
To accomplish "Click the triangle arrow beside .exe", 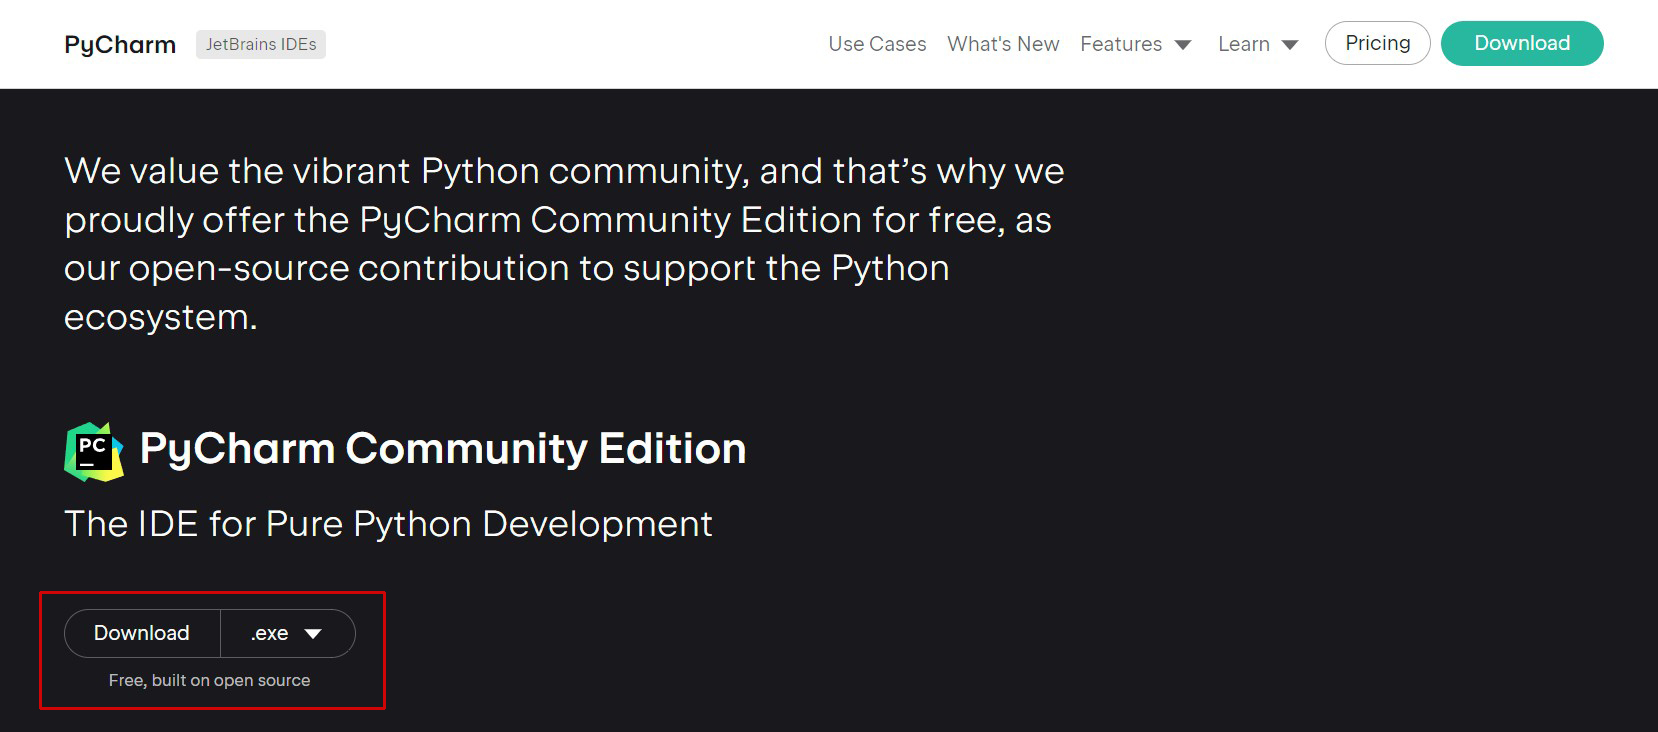I will coord(313,634).
